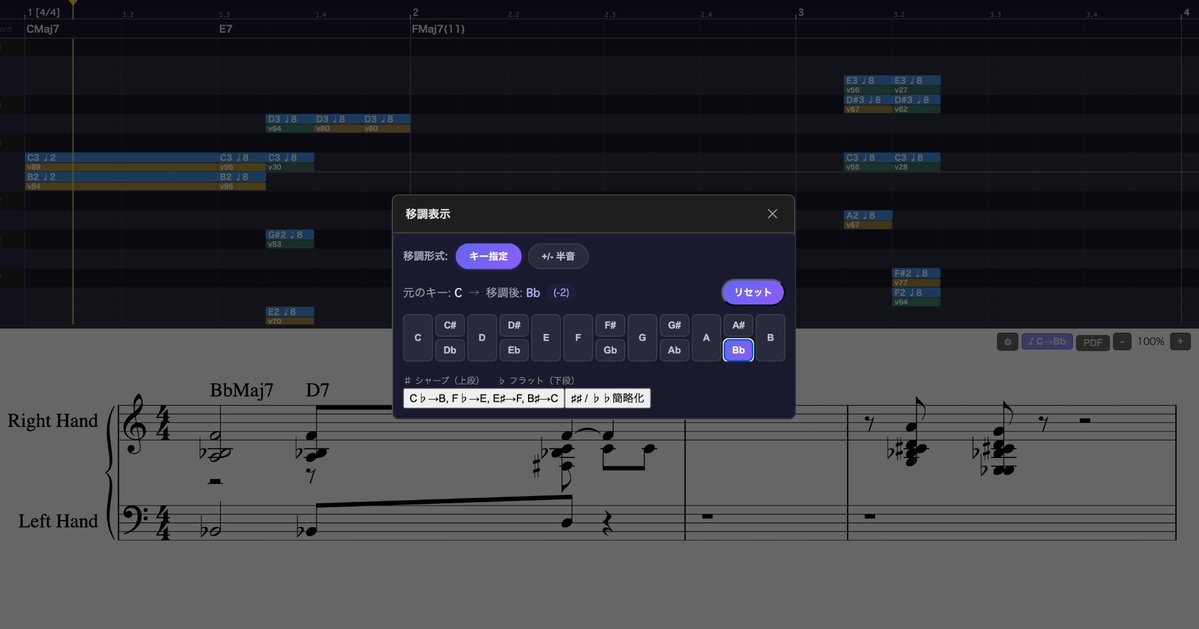
Task: Click the E7 chord label in timeline
Action: 226,29
